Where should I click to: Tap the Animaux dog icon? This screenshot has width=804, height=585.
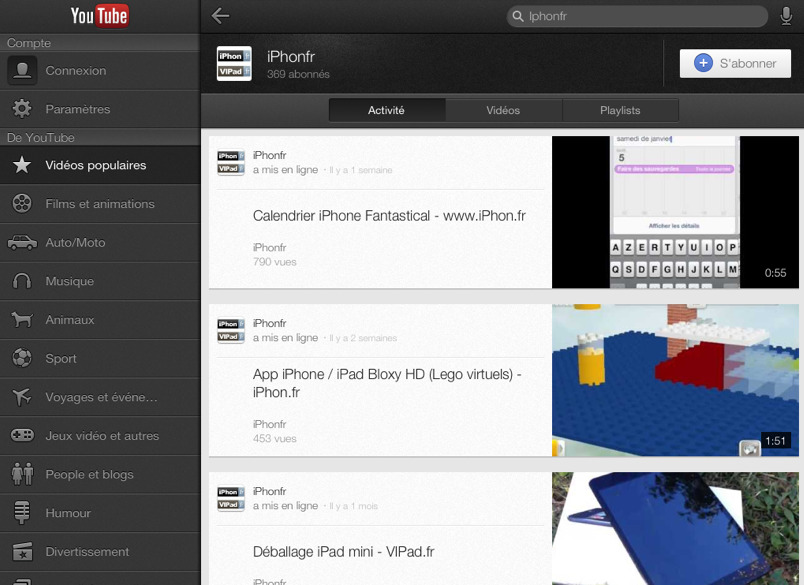coord(22,319)
